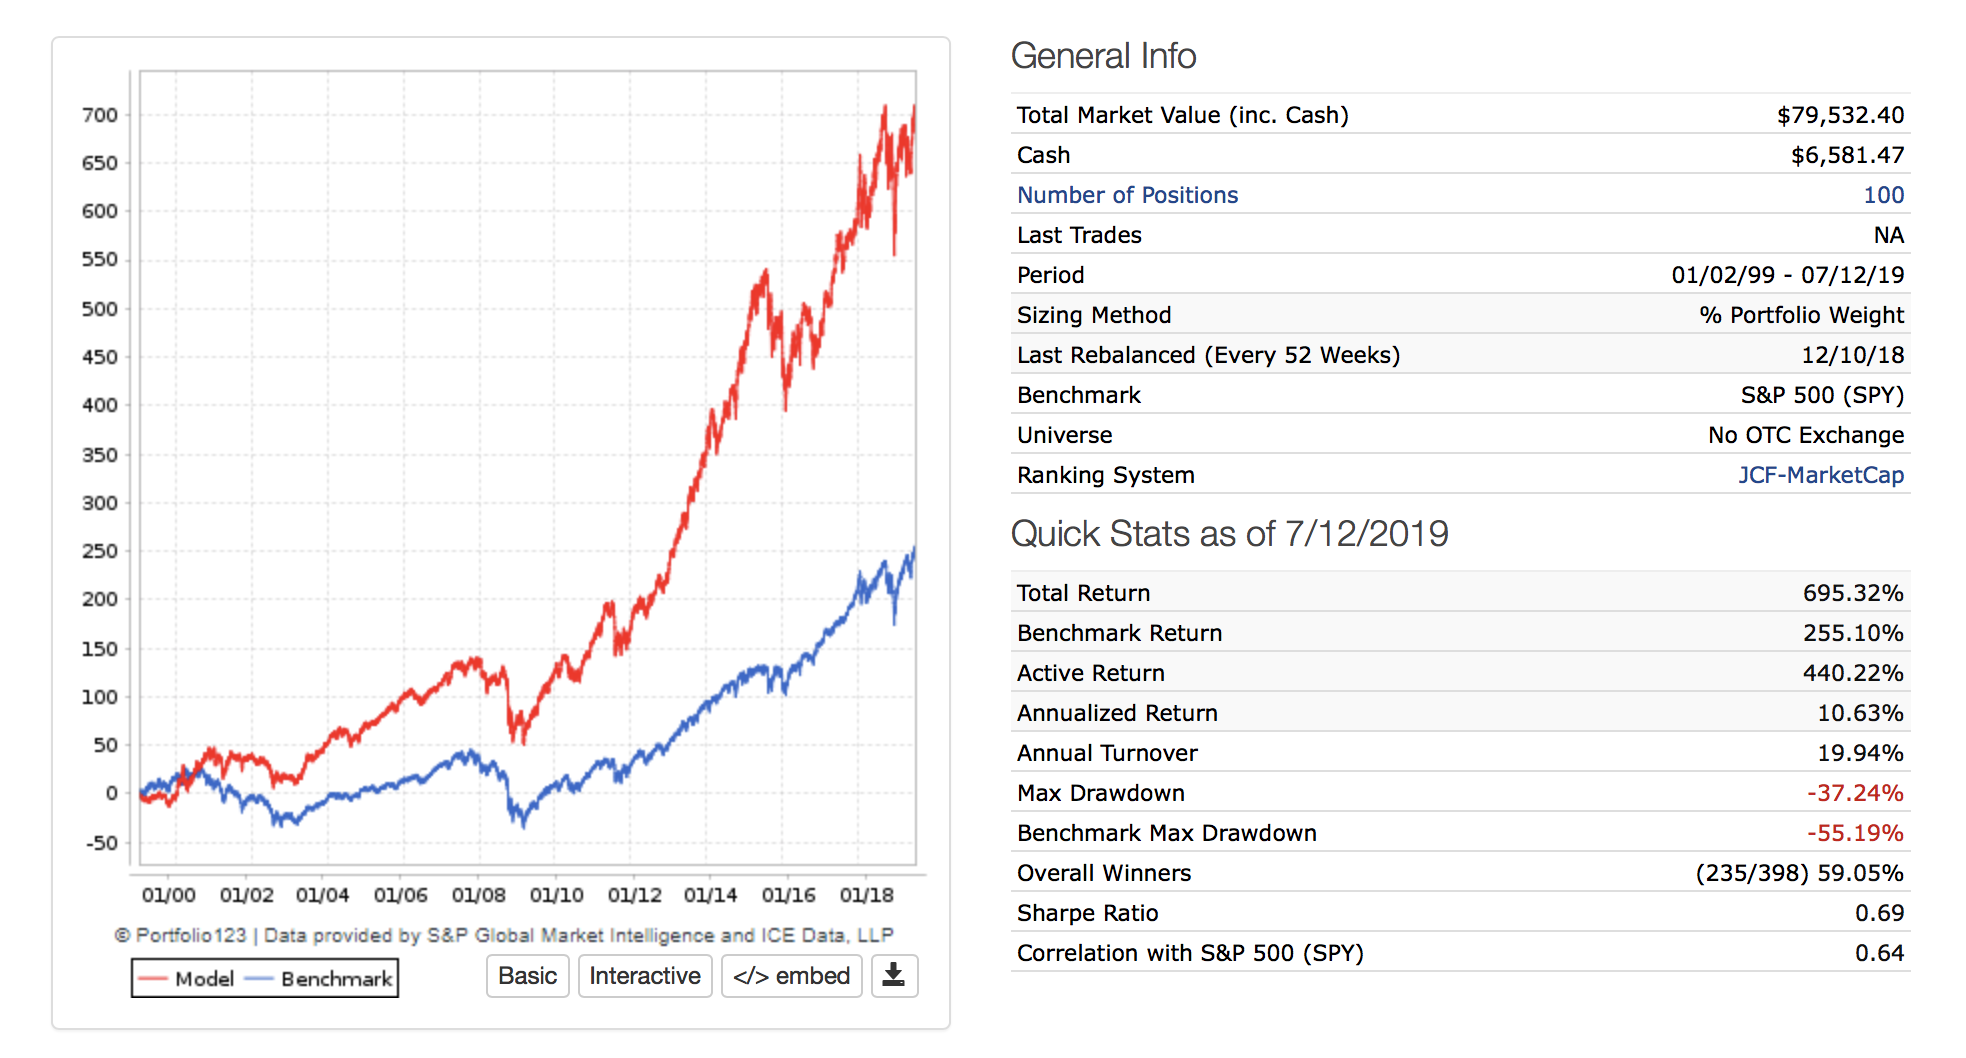The height and width of the screenshot is (1058, 1966).
Task: Toggle the Benchmark series in legend
Action: point(336,979)
